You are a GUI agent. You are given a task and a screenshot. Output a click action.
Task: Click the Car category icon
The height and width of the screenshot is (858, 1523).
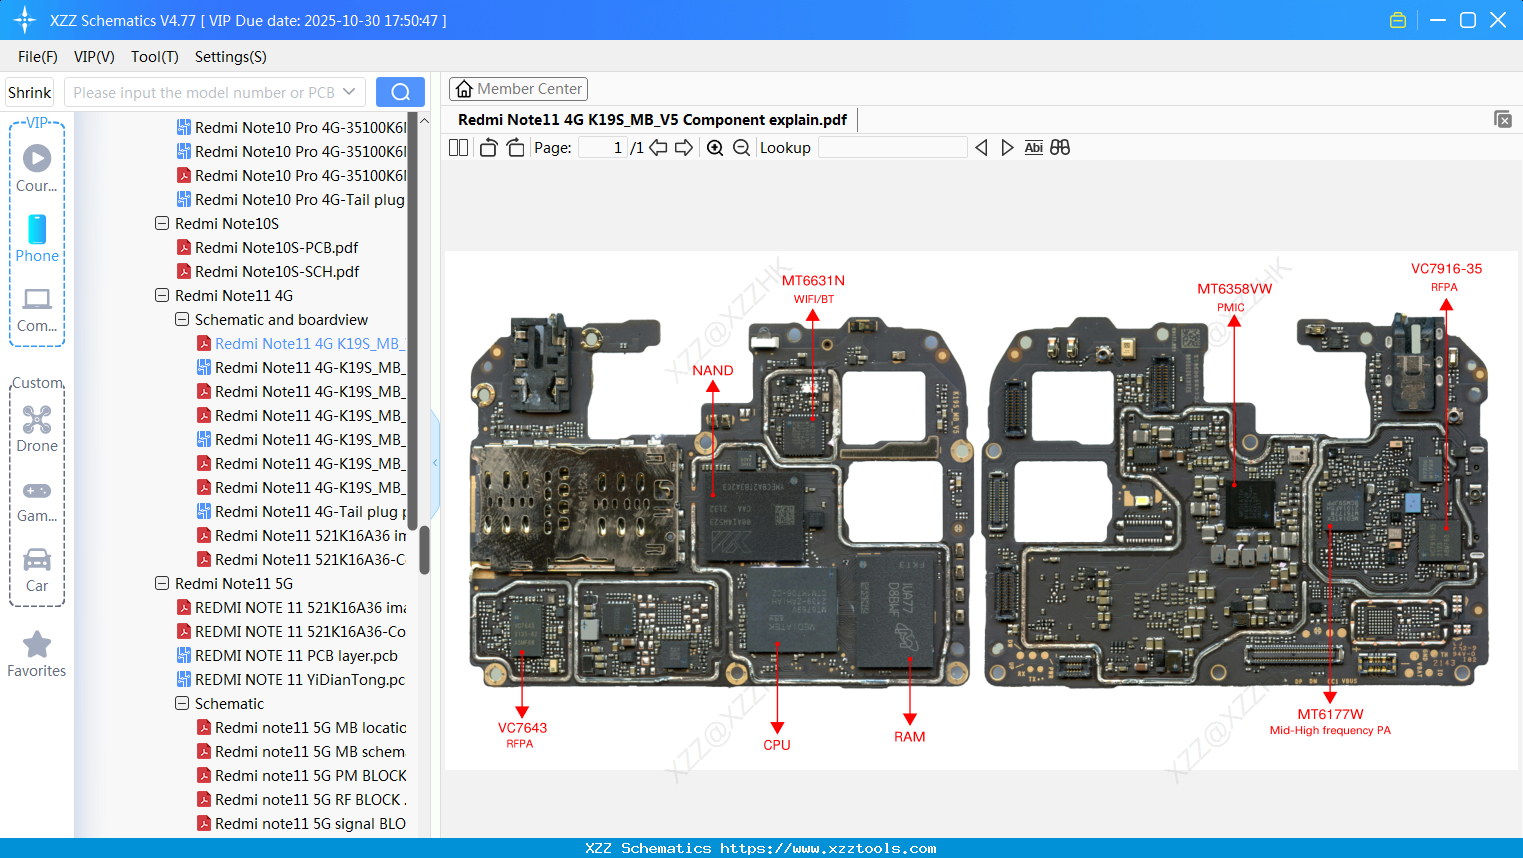[x=36, y=560]
